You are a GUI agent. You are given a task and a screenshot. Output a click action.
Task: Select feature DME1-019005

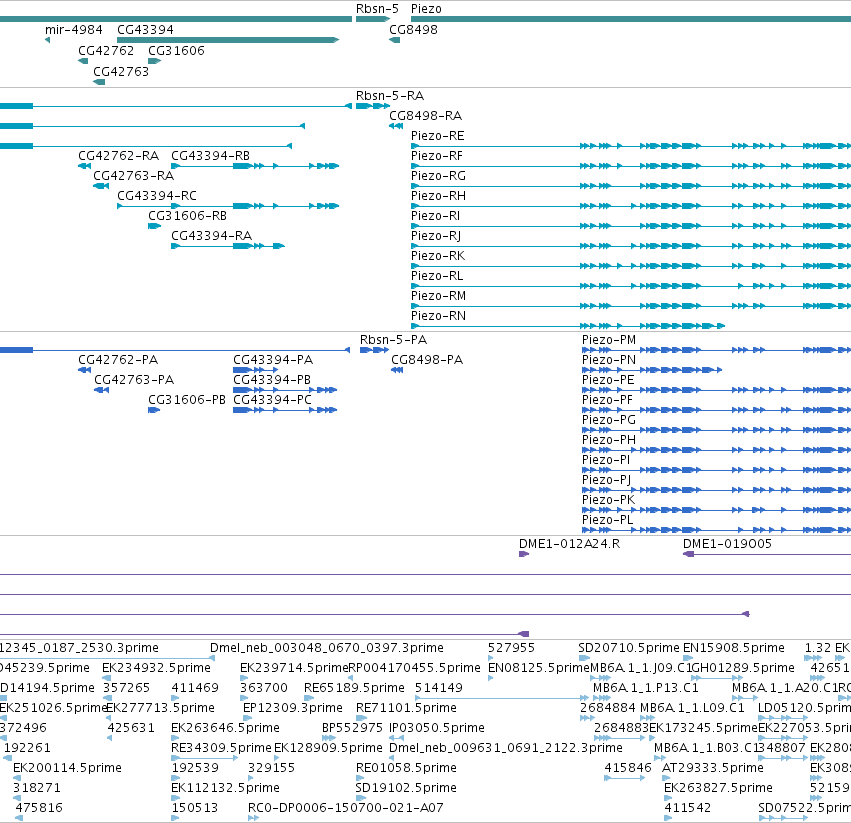pos(727,544)
